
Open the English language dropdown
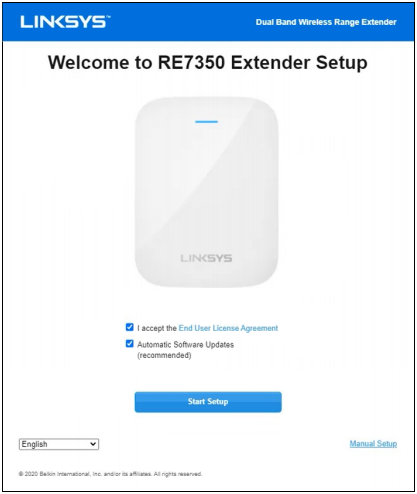[59, 444]
